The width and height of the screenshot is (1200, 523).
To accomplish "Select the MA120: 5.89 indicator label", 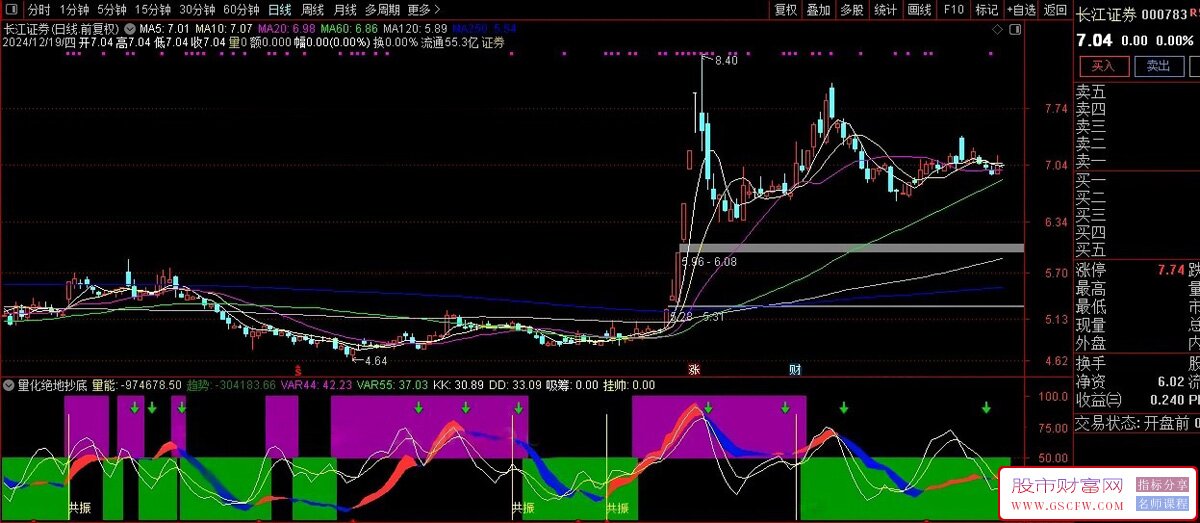I will pyautogui.click(x=415, y=29).
